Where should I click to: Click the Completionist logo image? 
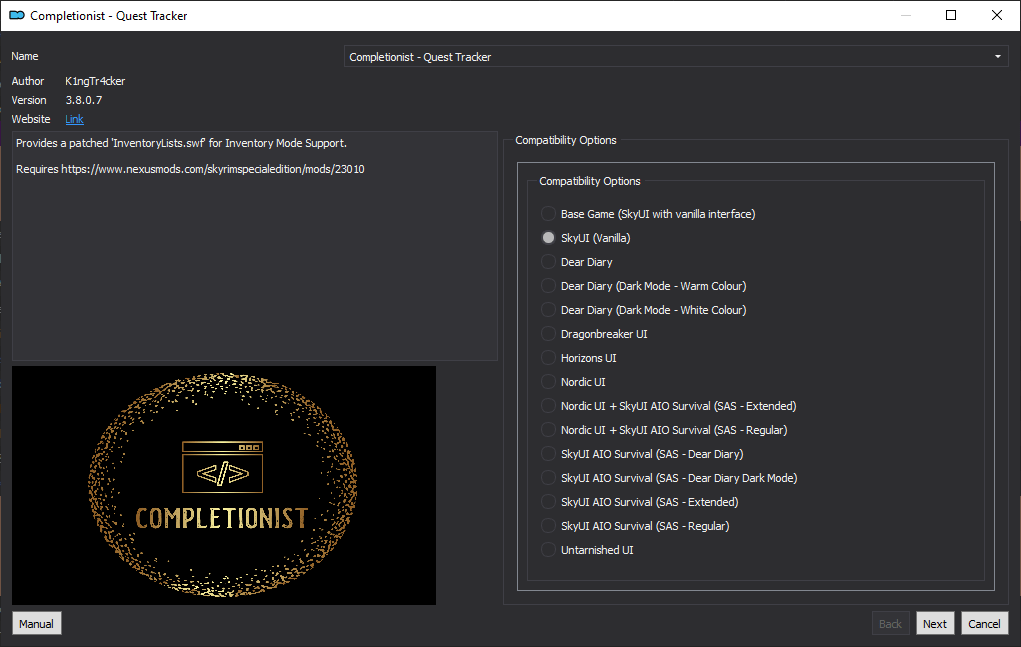224,485
